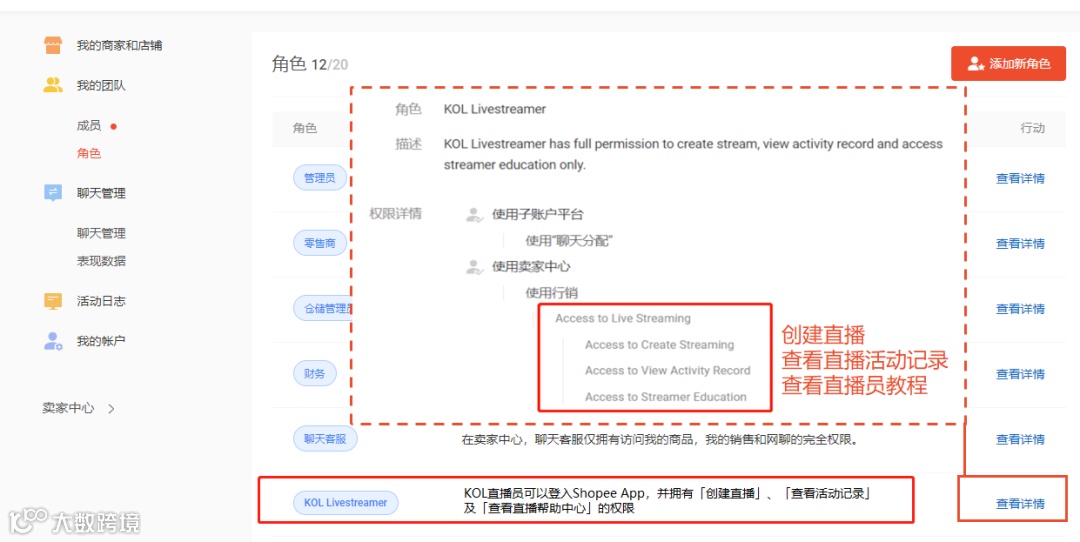Open 查看详情 for KOL Livestreamer role

(1020, 503)
